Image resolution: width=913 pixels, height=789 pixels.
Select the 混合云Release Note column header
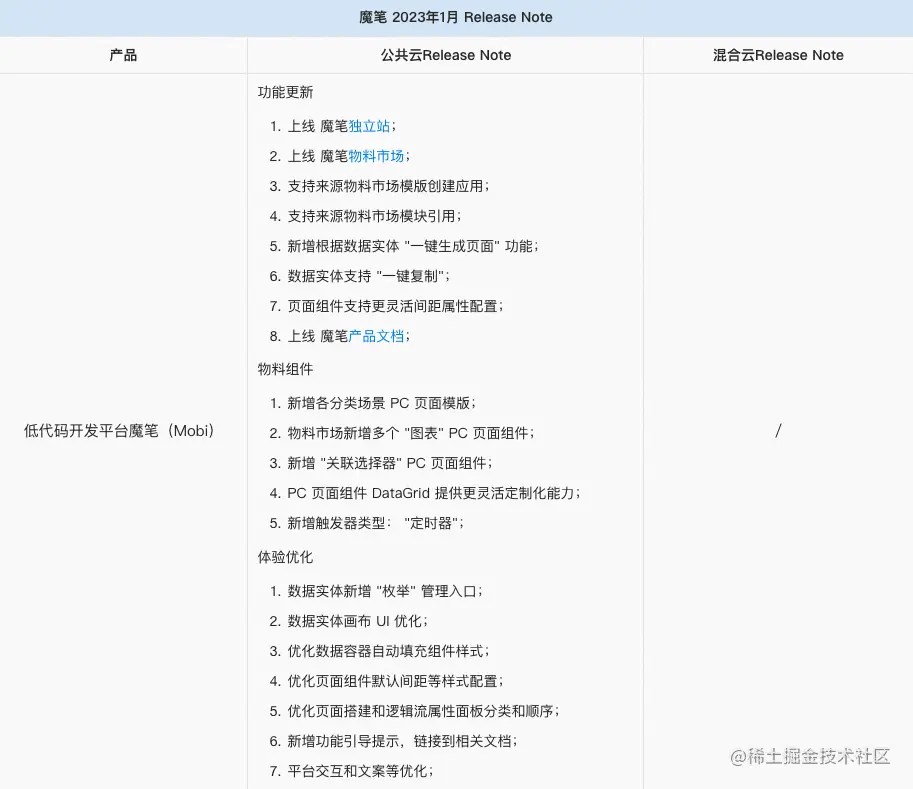click(x=778, y=55)
